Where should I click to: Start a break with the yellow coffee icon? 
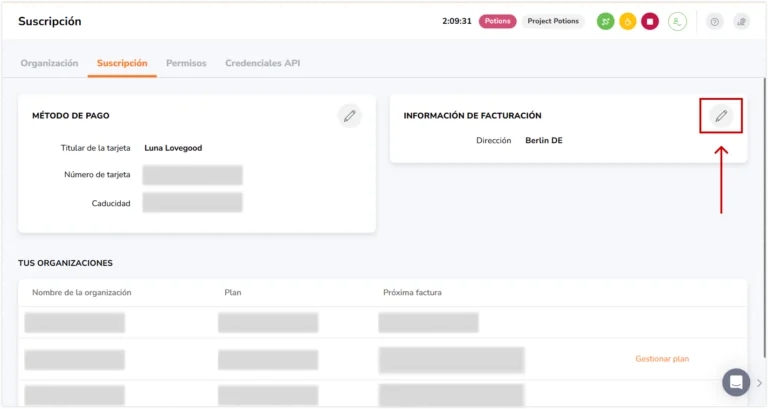pyautogui.click(x=627, y=22)
